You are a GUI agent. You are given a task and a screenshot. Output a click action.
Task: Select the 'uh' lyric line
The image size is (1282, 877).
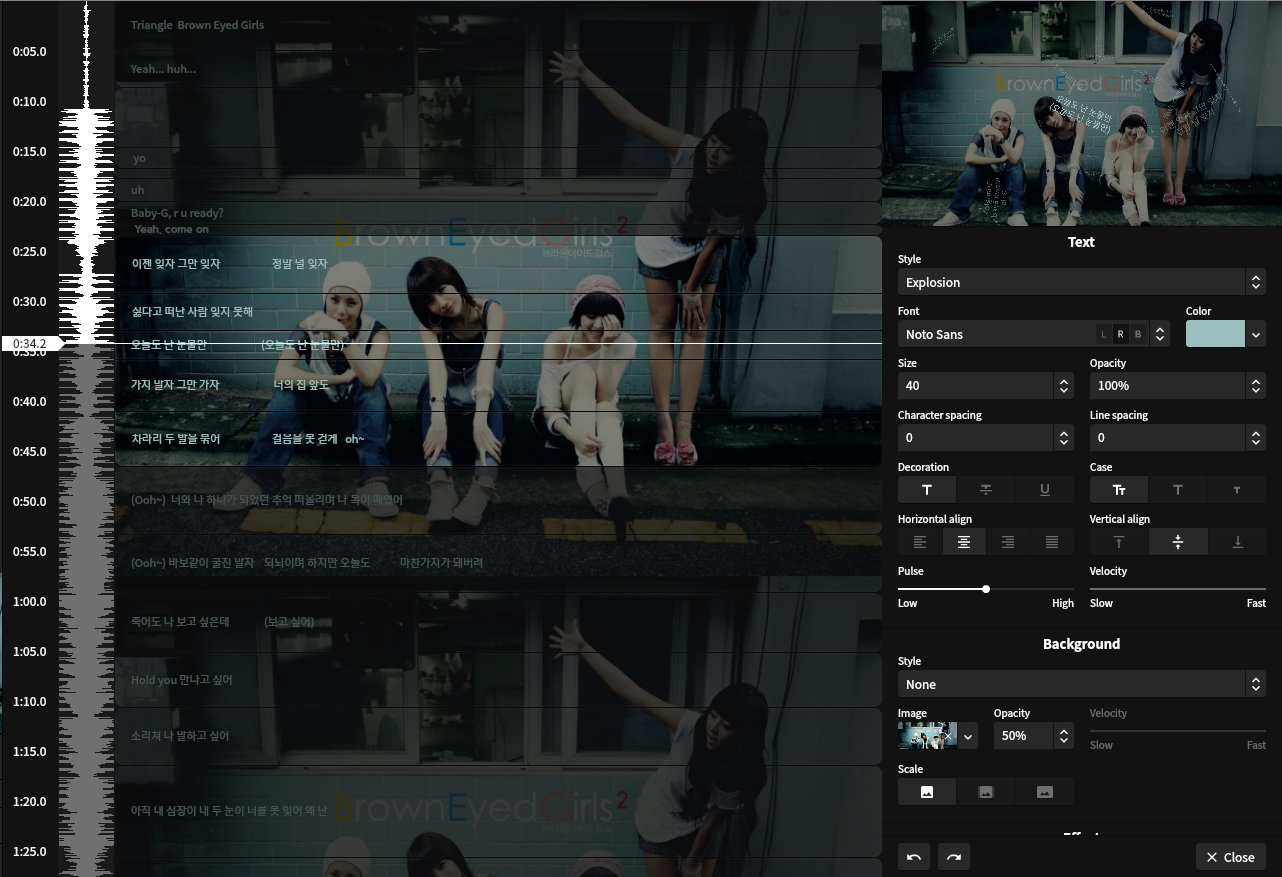[x=138, y=190]
